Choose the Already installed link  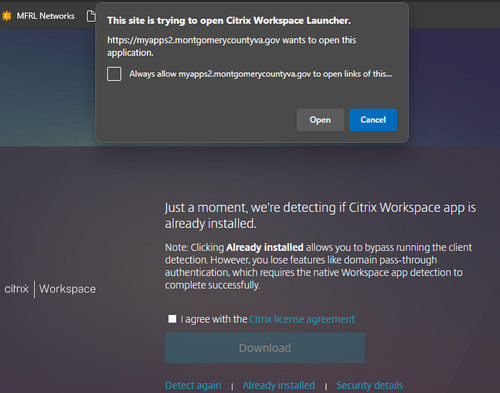pyautogui.click(x=279, y=385)
